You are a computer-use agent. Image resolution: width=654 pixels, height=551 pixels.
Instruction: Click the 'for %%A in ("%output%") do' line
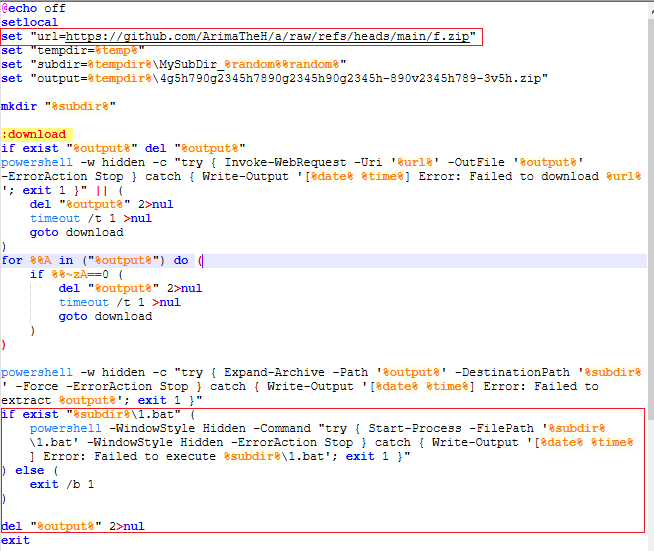point(101,261)
